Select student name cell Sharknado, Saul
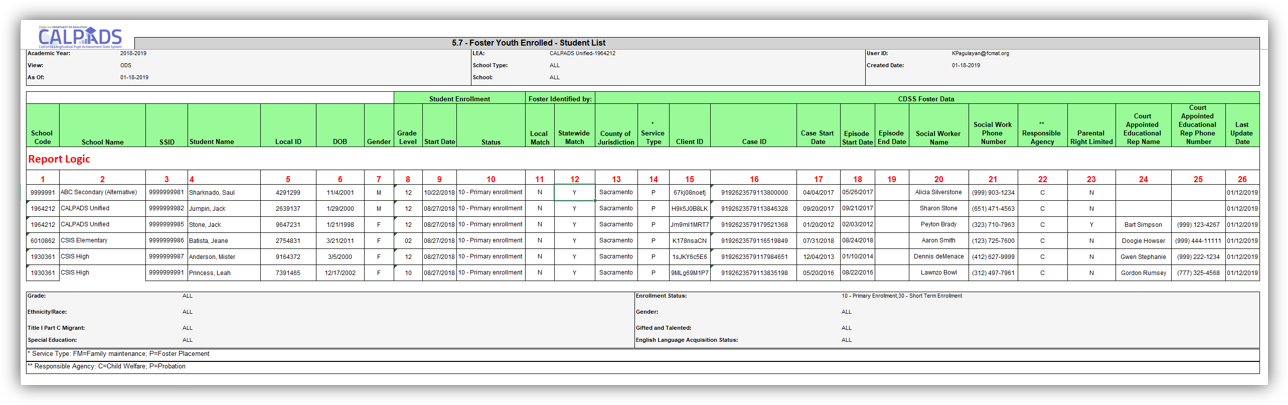 223,192
